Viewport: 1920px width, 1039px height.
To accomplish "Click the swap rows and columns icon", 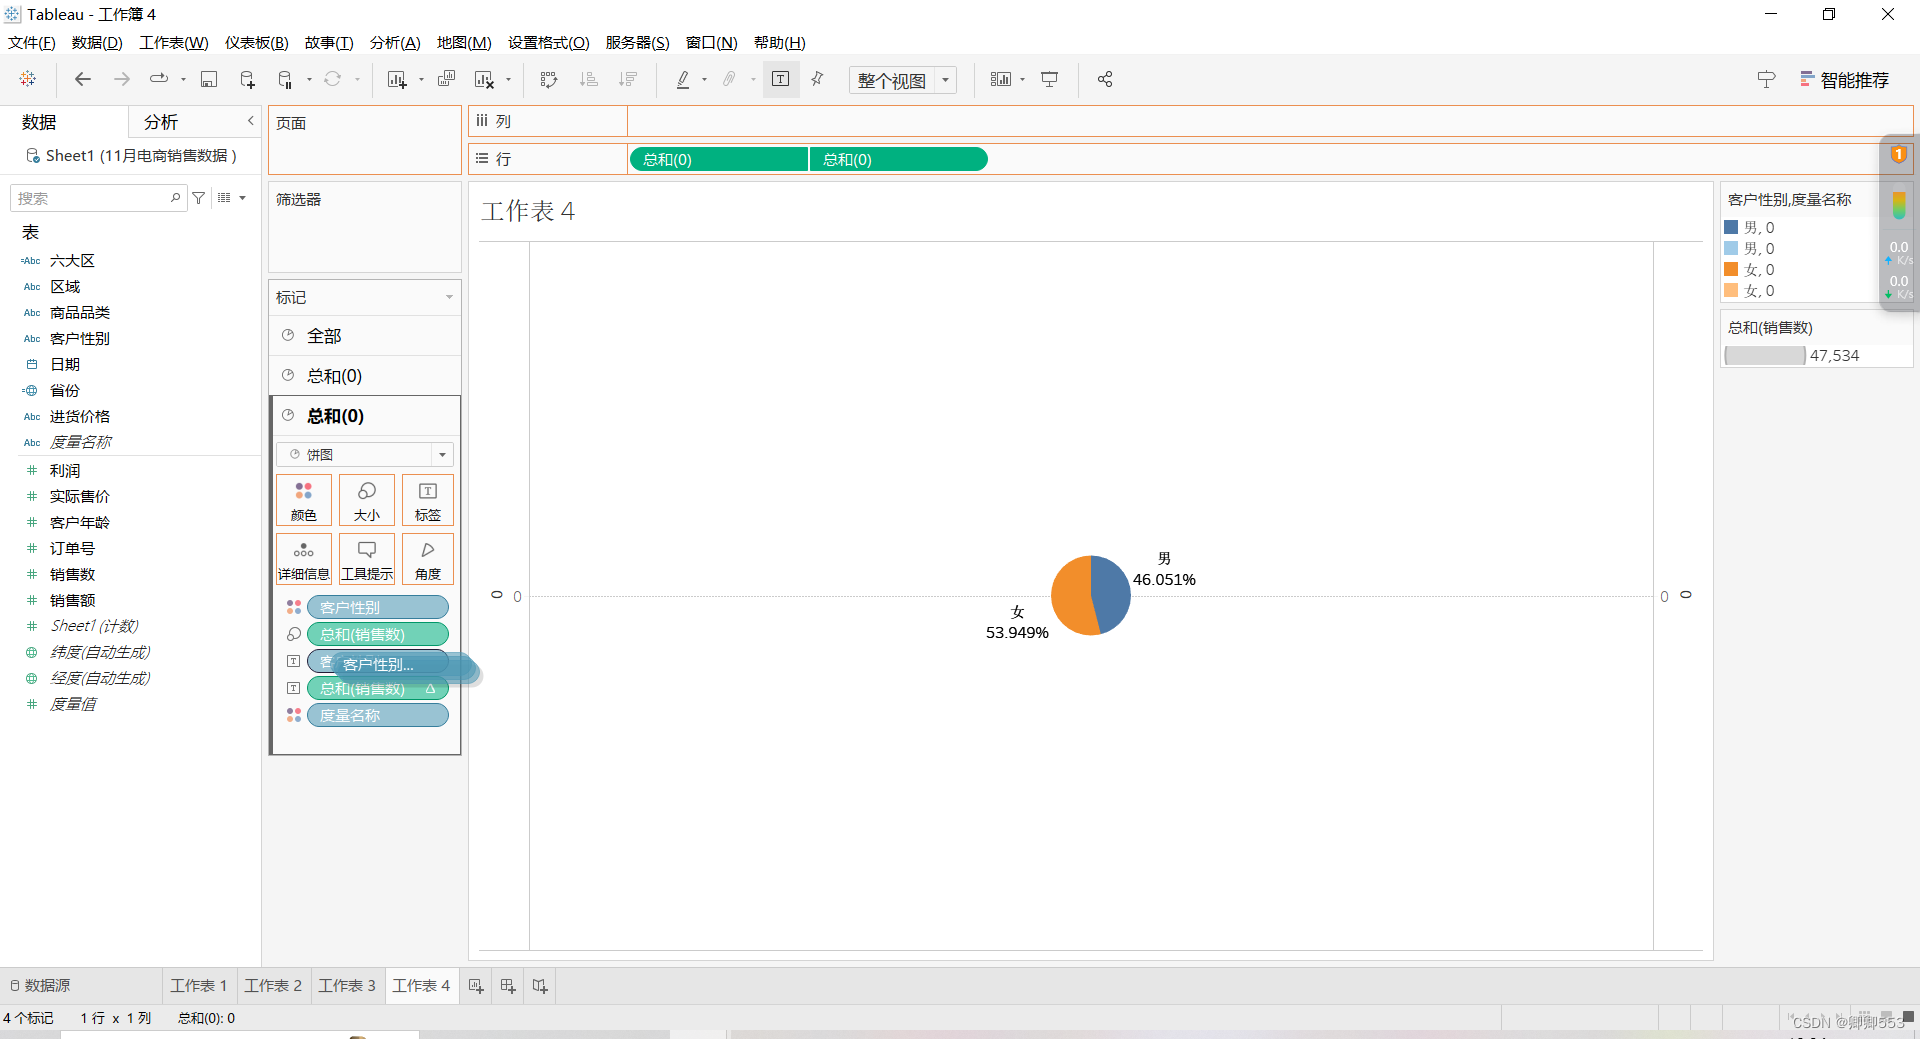I will click(549, 79).
